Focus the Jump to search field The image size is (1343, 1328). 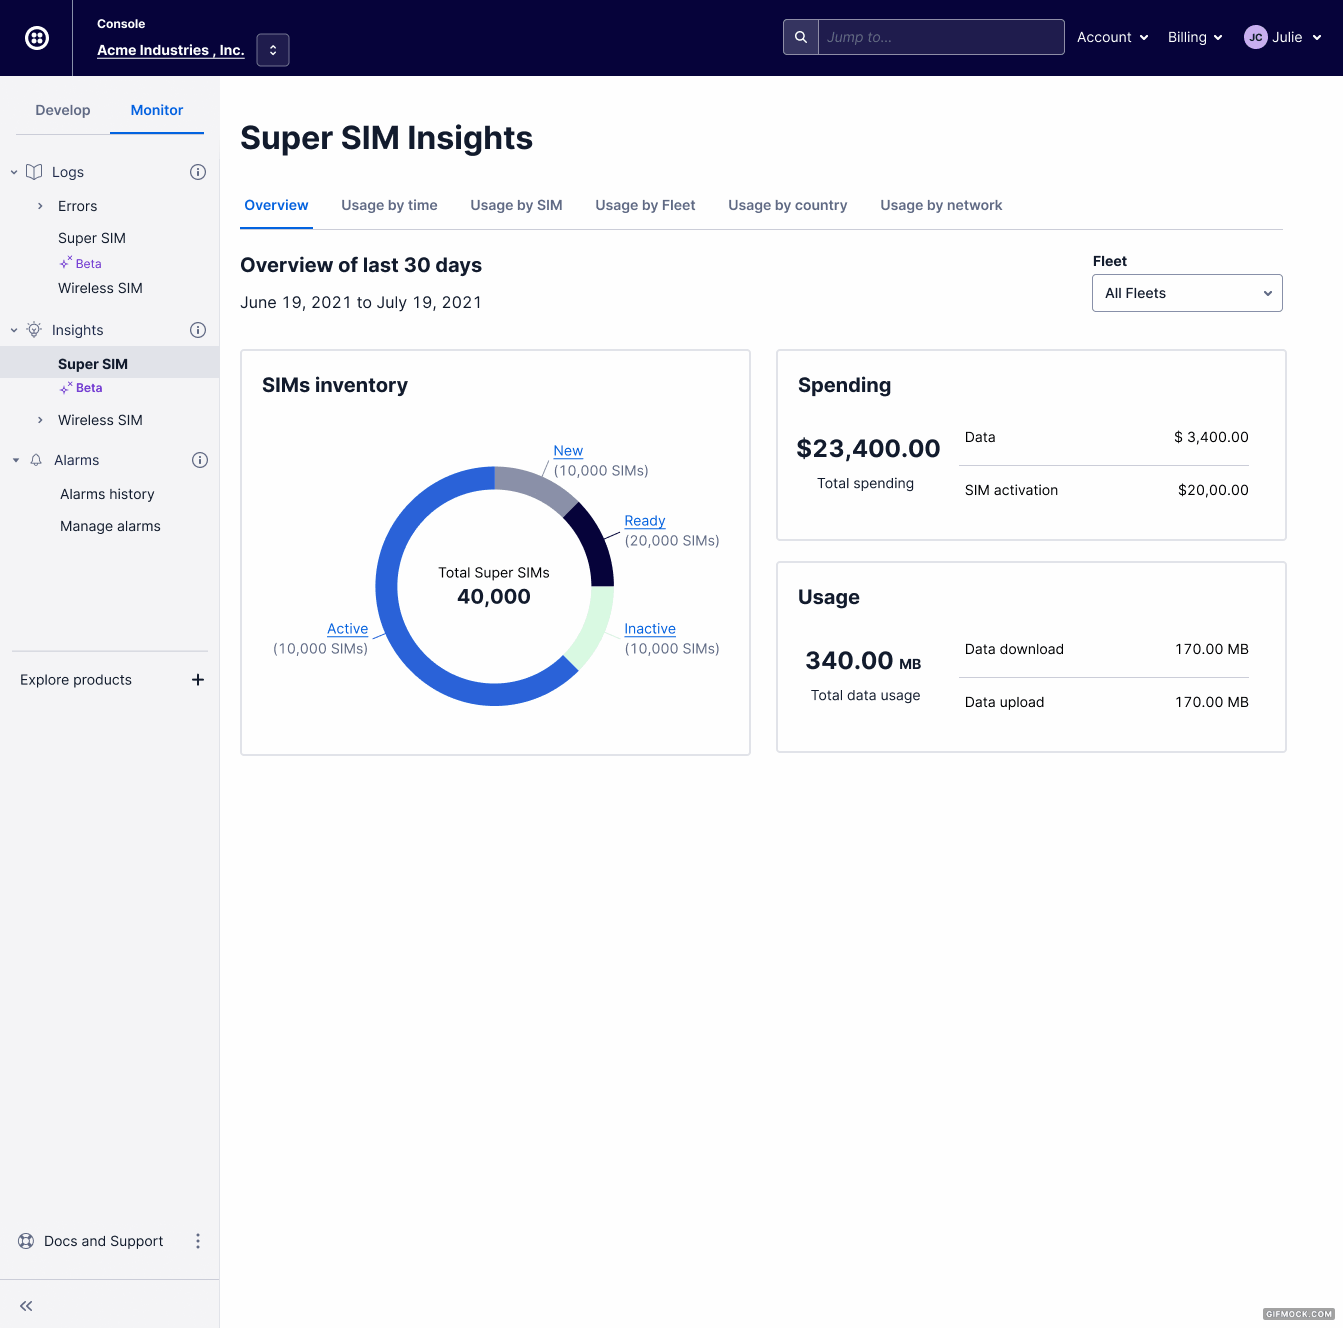pyautogui.click(x=940, y=37)
